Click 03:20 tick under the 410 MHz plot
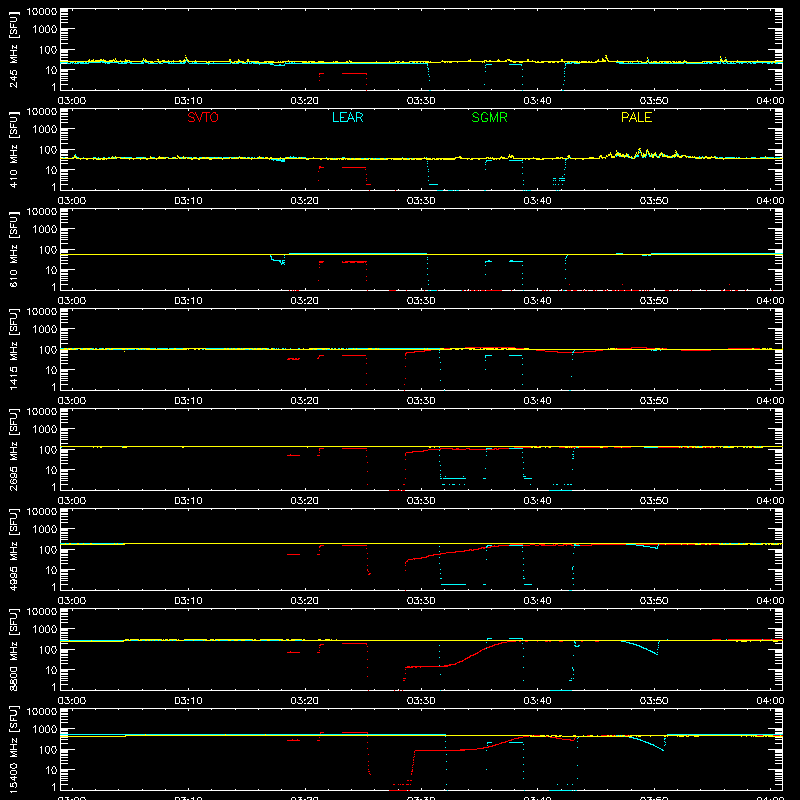Screen dimensions: 800x800 point(305,201)
